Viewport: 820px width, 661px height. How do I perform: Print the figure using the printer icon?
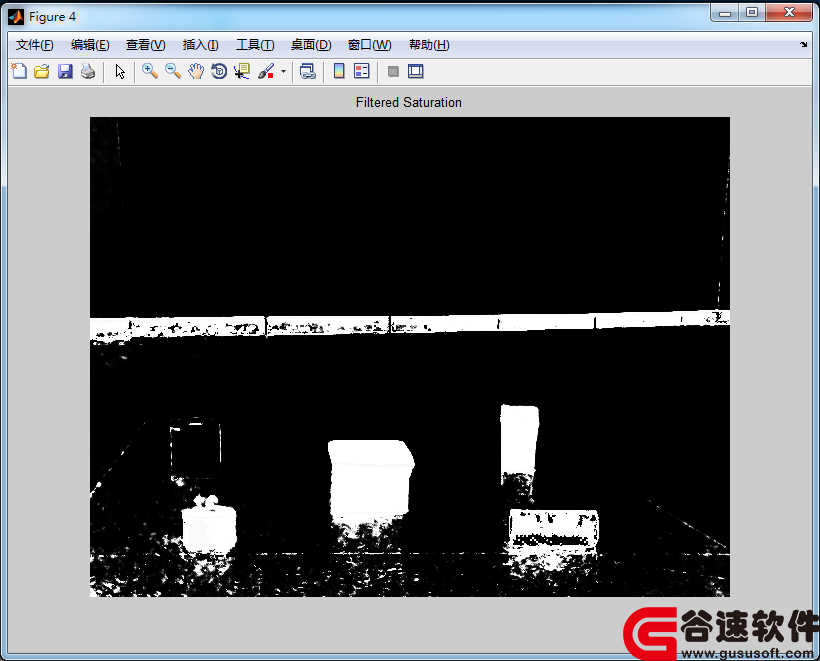point(88,71)
